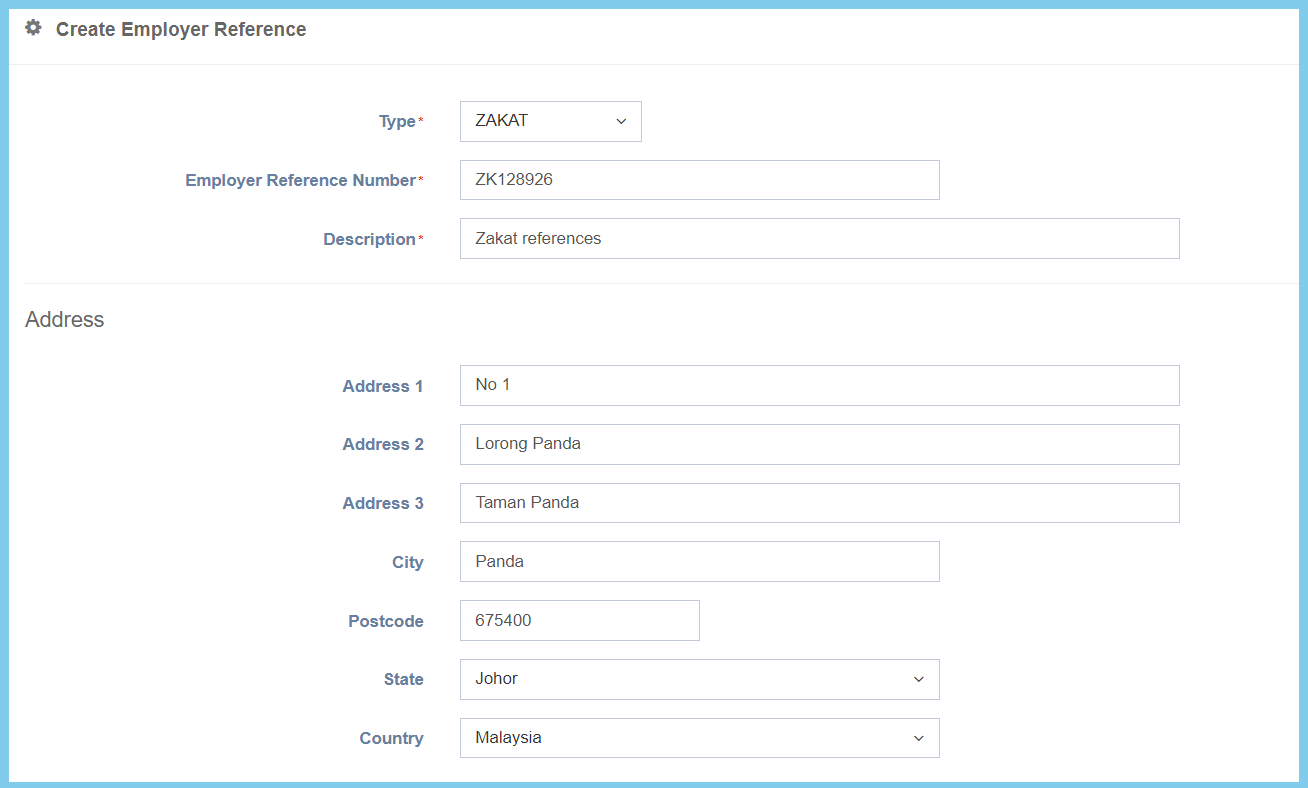Click the Address section heading
The width and height of the screenshot is (1308, 788).
tap(65, 320)
